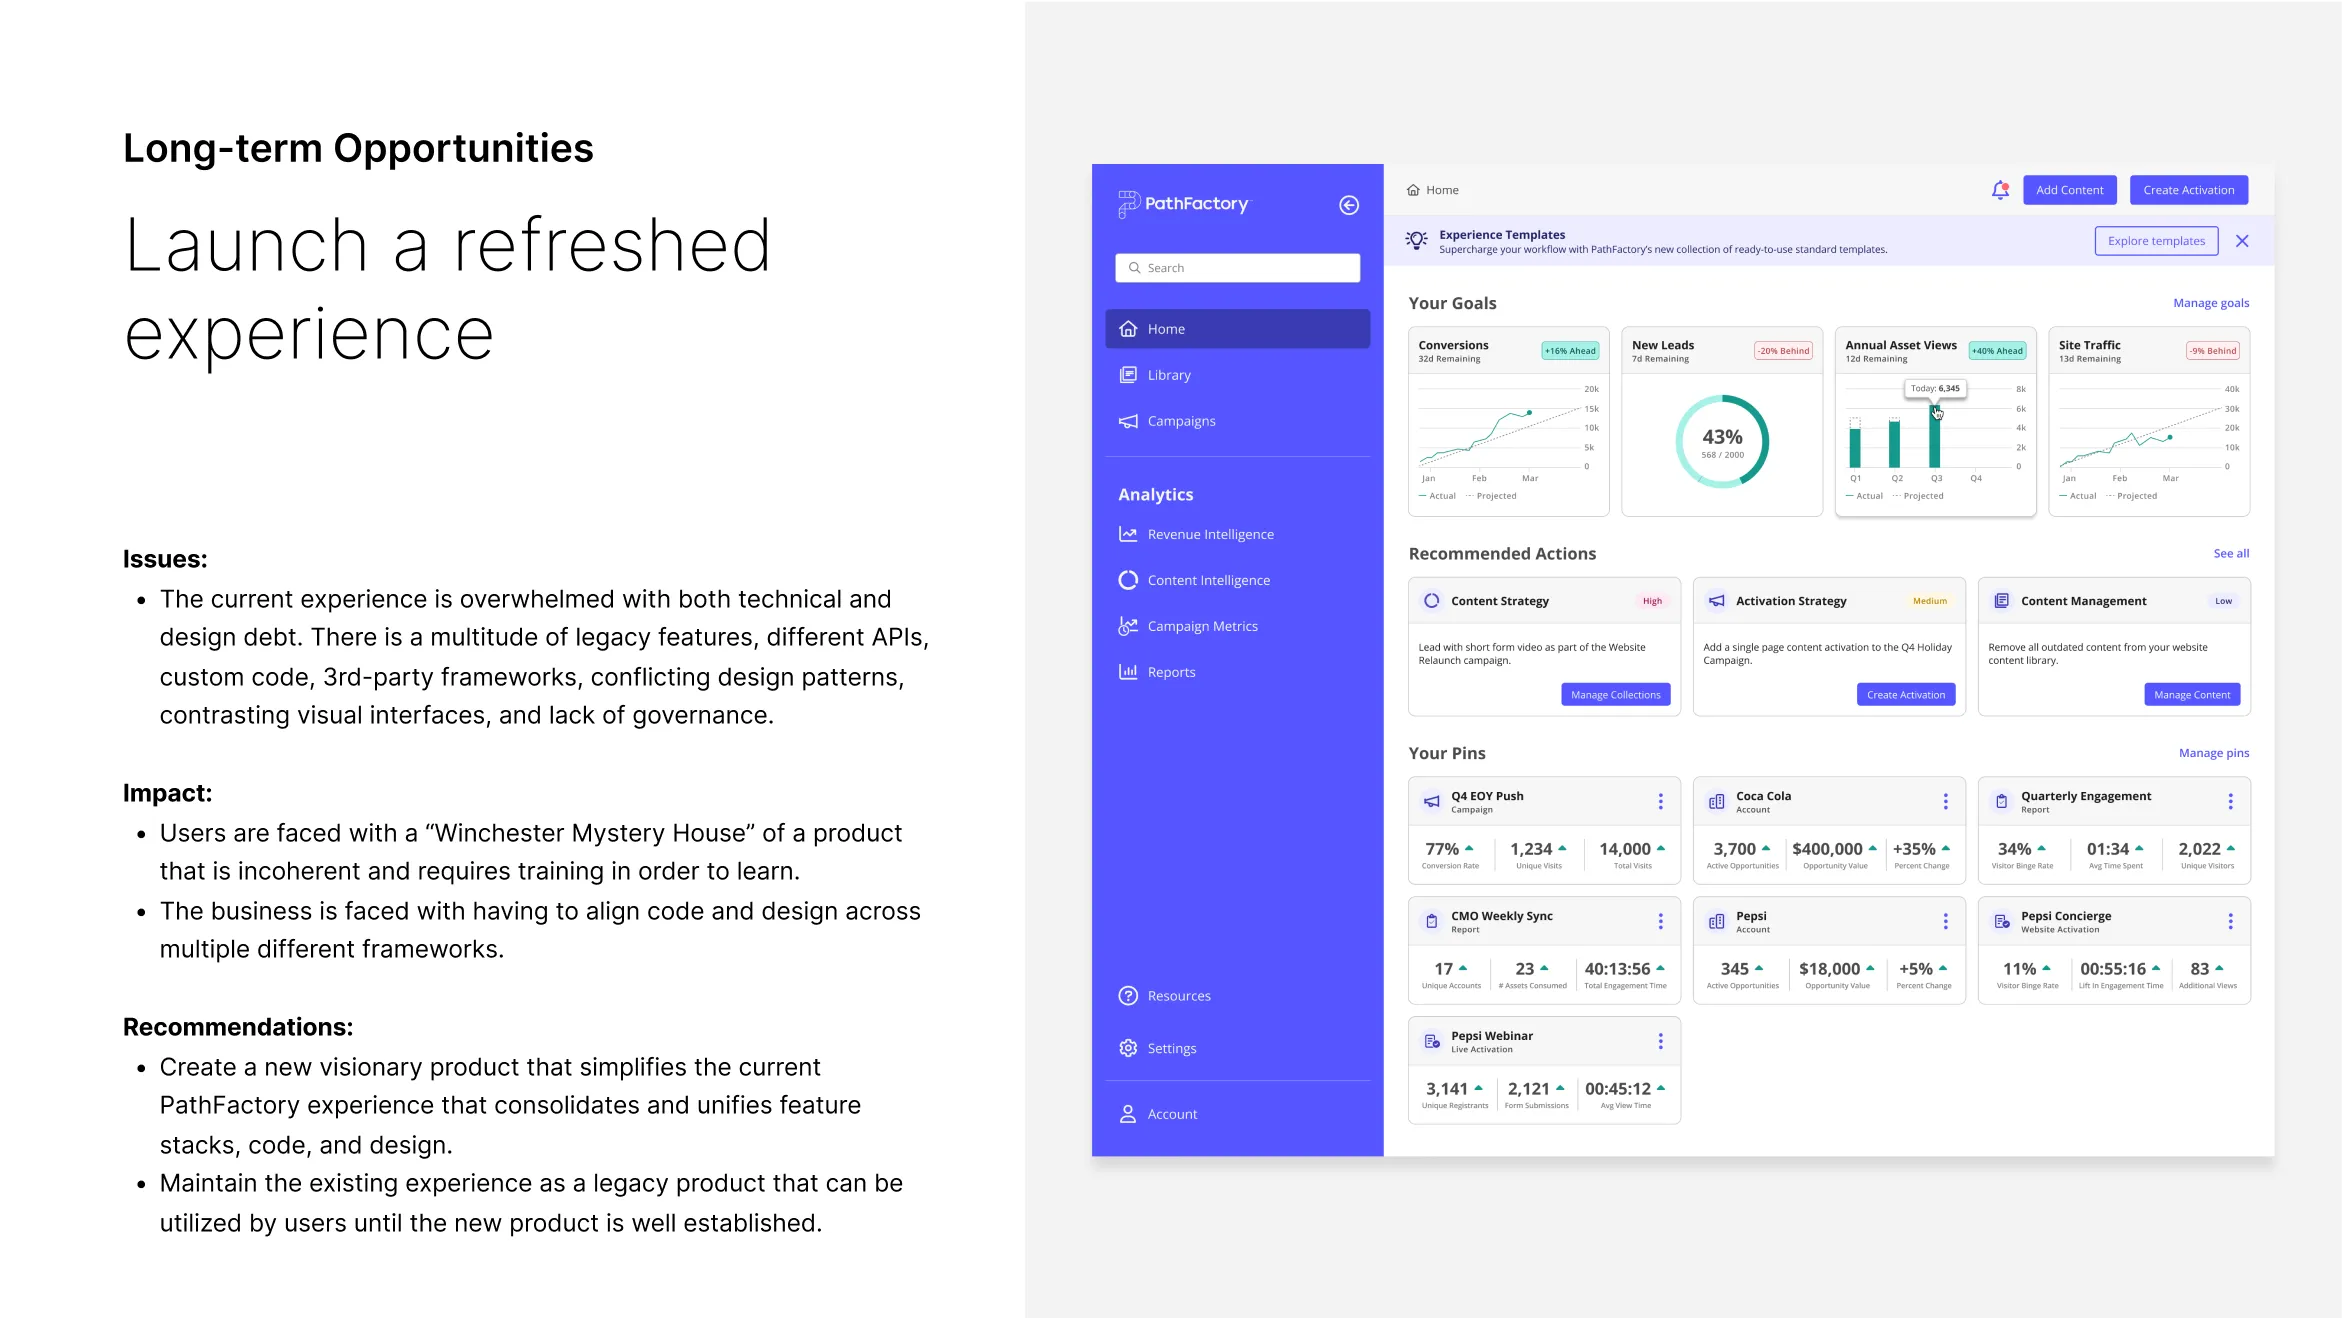Viewport: 2342px width, 1318px height.
Task: Open the Reports section icon
Action: [x=1126, y=671]
